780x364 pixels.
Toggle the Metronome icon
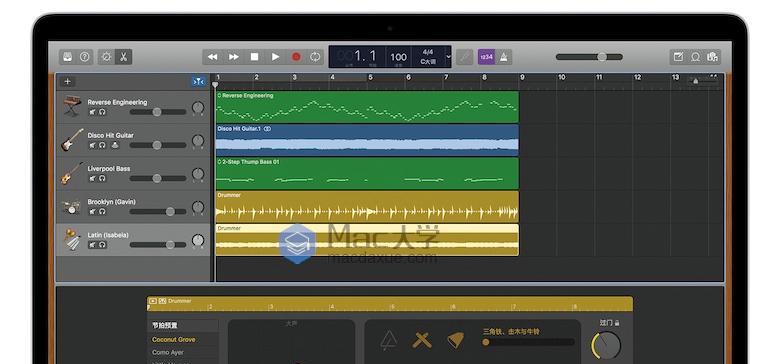click(503, 57)
